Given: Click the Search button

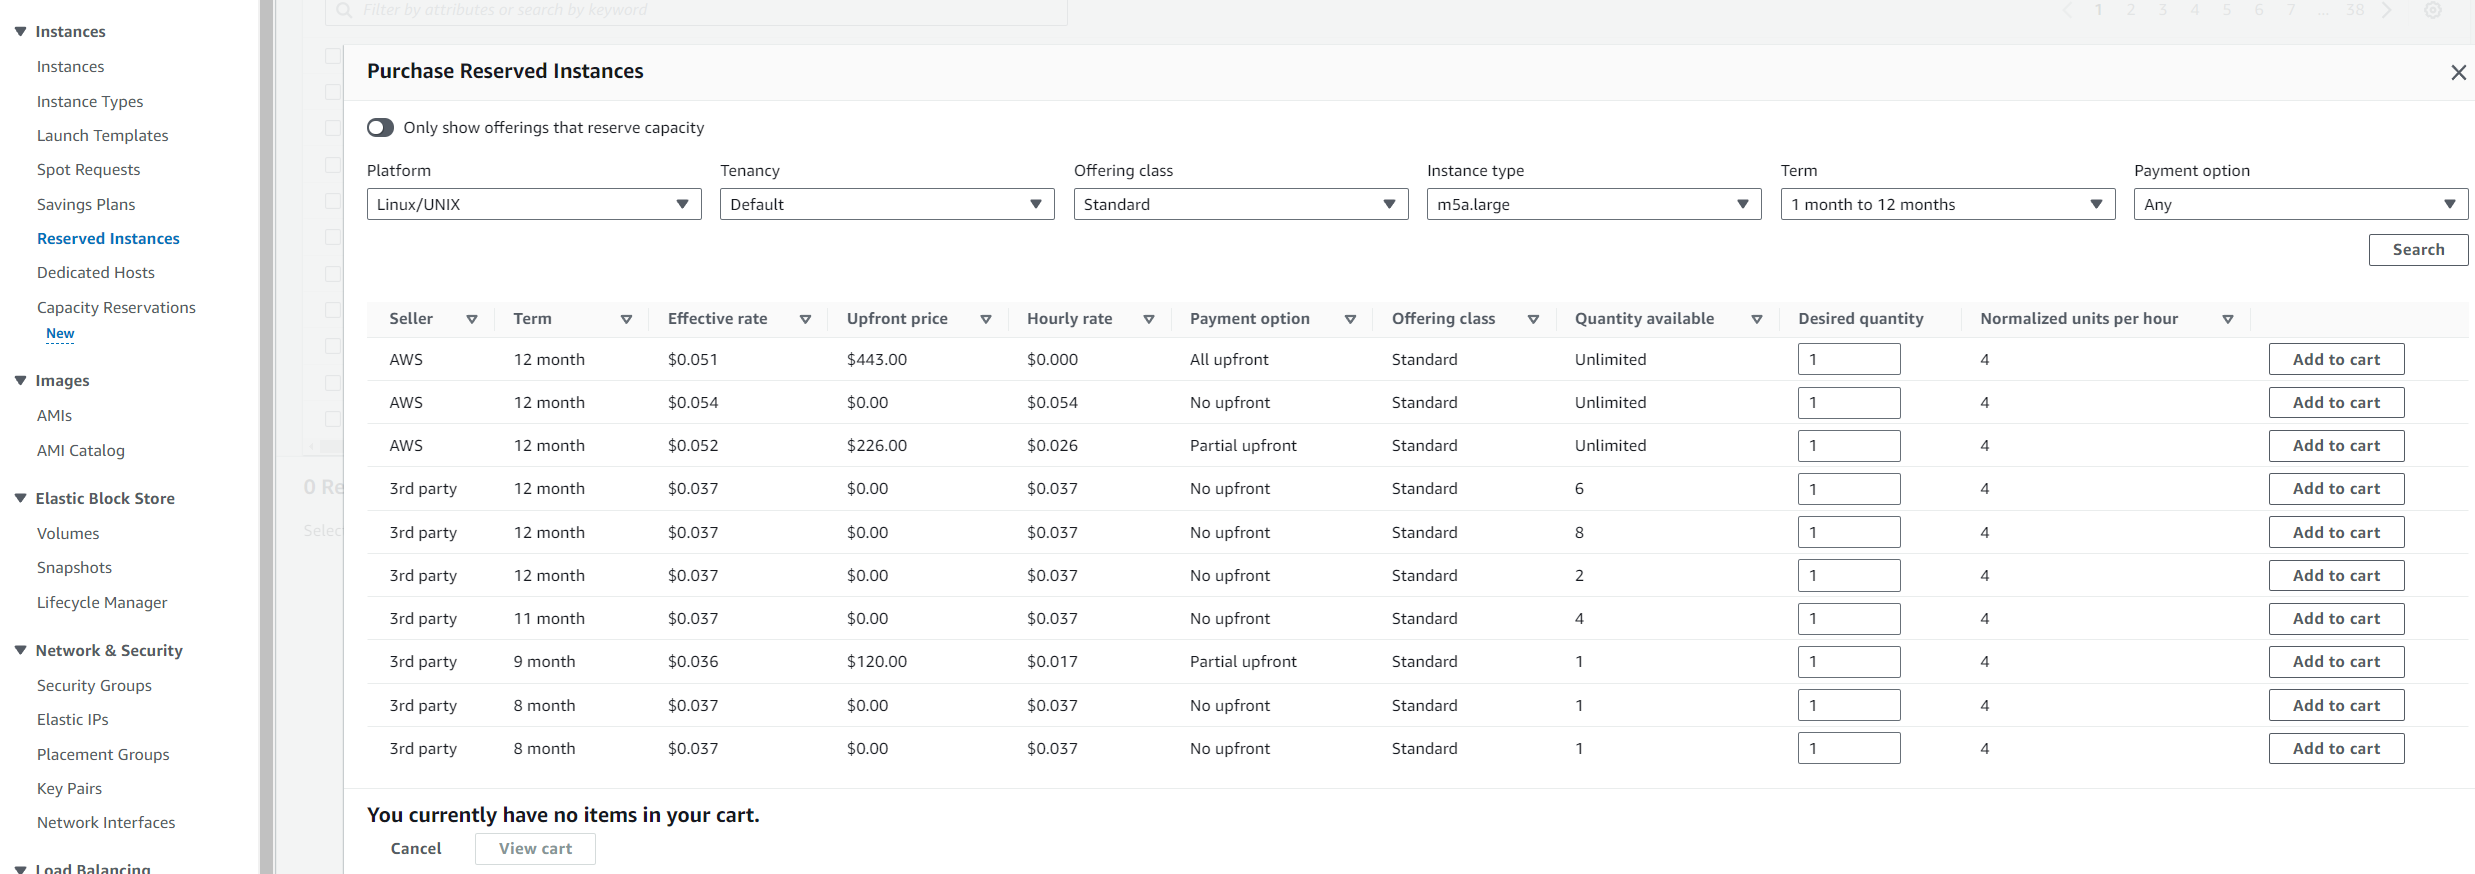Looking at the screenshot, I should (x=2418, y=250).
